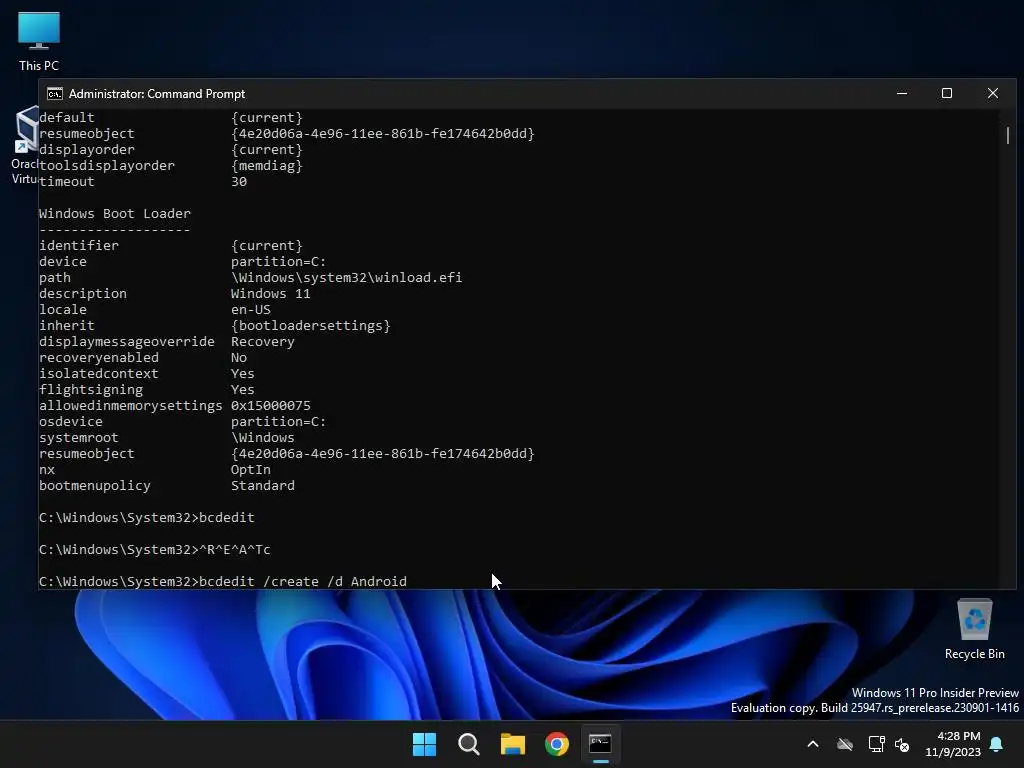This screenshot has width=1024, height=768.
Task: Click the 'flightsigning' entry label
Action: [x=91, y=389]
